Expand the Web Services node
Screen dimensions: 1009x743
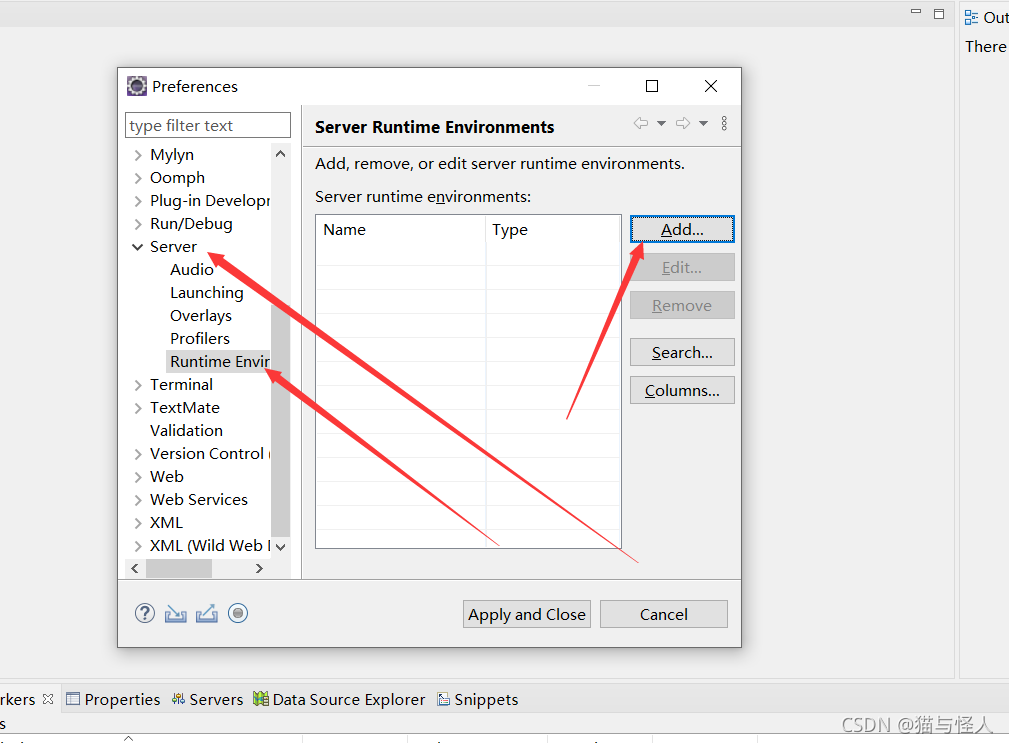click(138, 500)
